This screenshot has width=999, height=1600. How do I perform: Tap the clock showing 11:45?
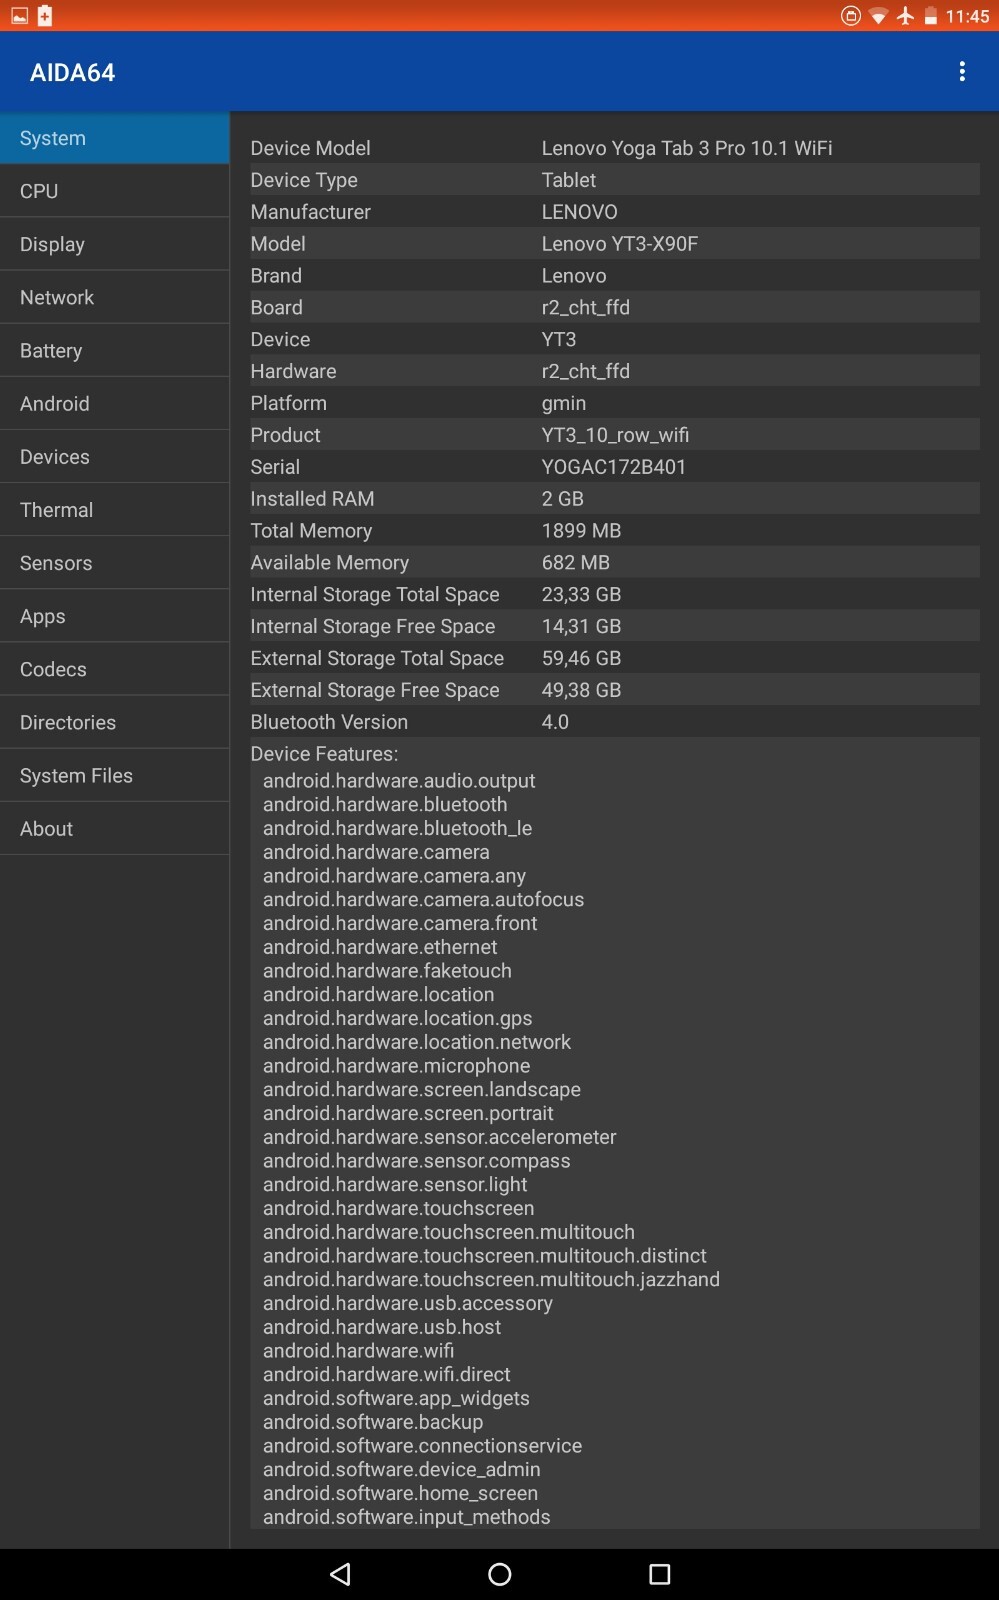pos(967,16)
